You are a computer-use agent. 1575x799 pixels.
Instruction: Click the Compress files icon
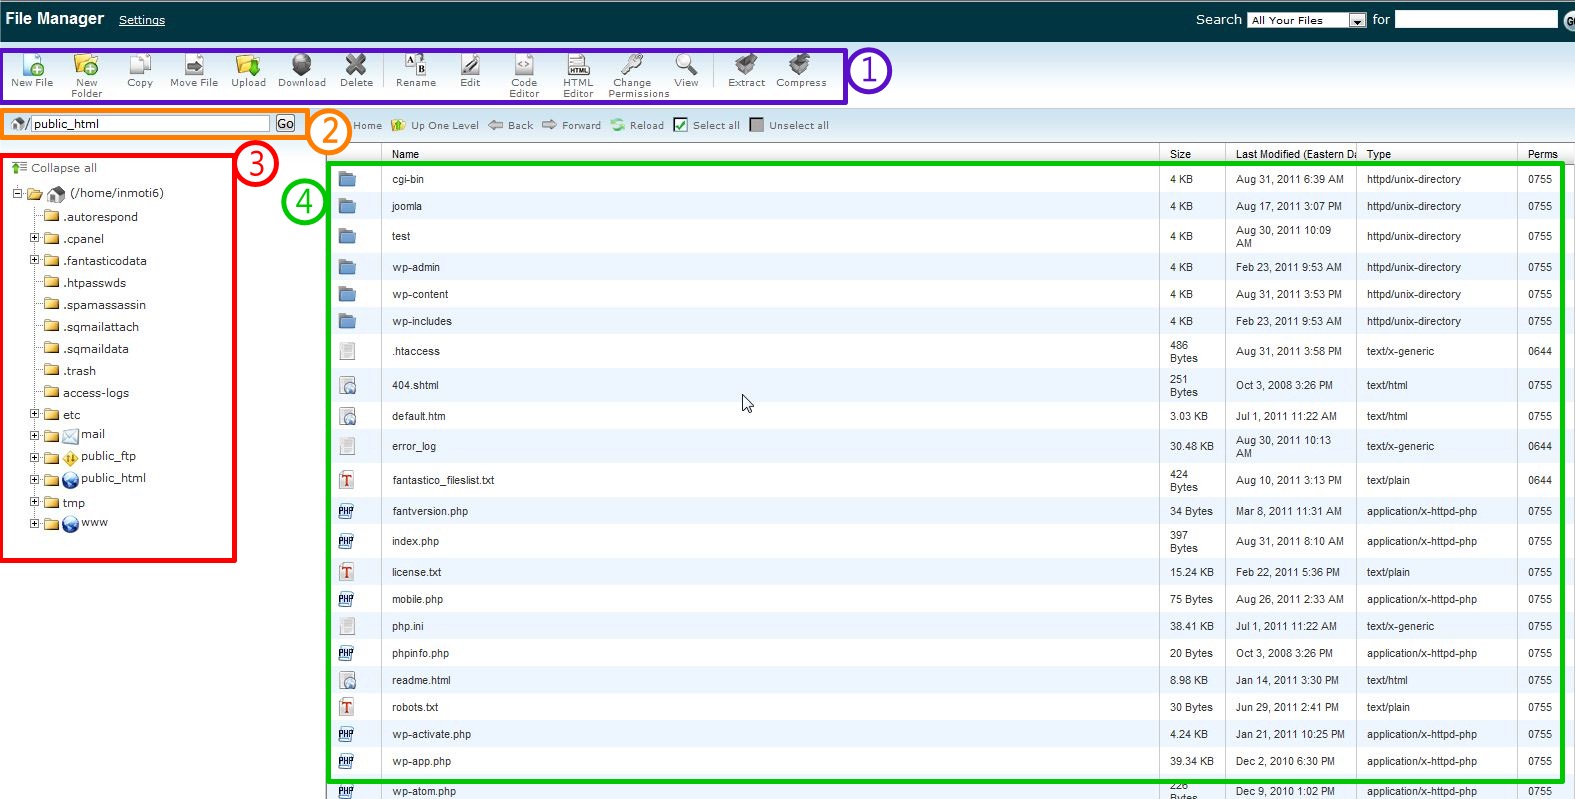click(x=800, y=67)
